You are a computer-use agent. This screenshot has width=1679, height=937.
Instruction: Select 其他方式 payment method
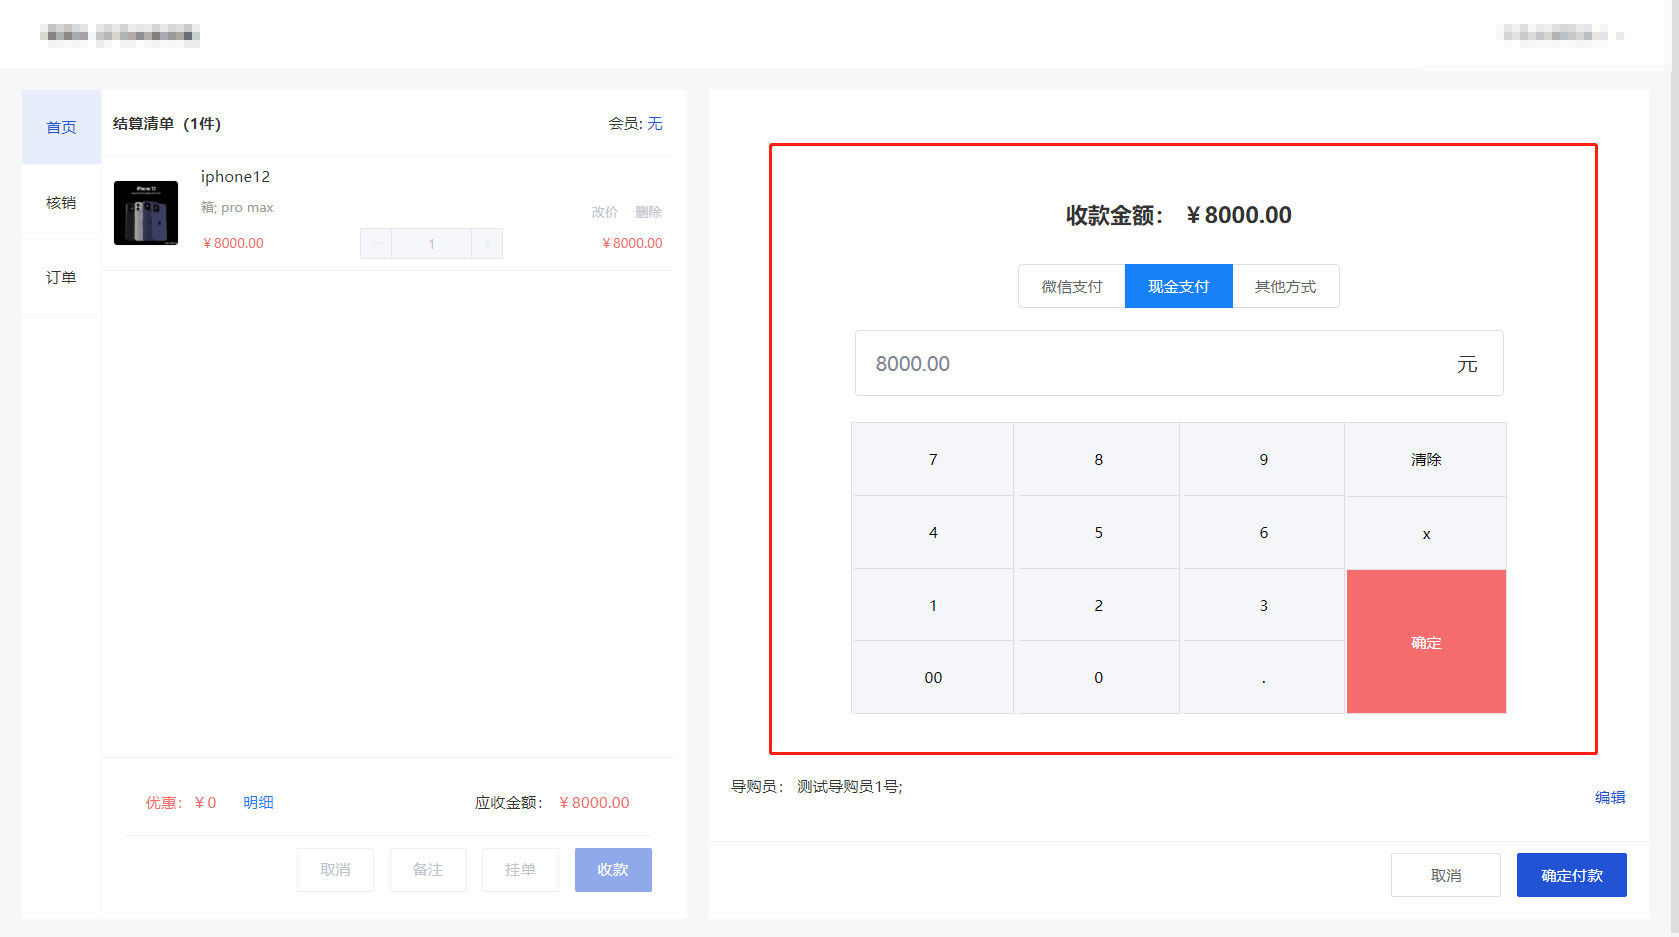tap(1285, 287)
